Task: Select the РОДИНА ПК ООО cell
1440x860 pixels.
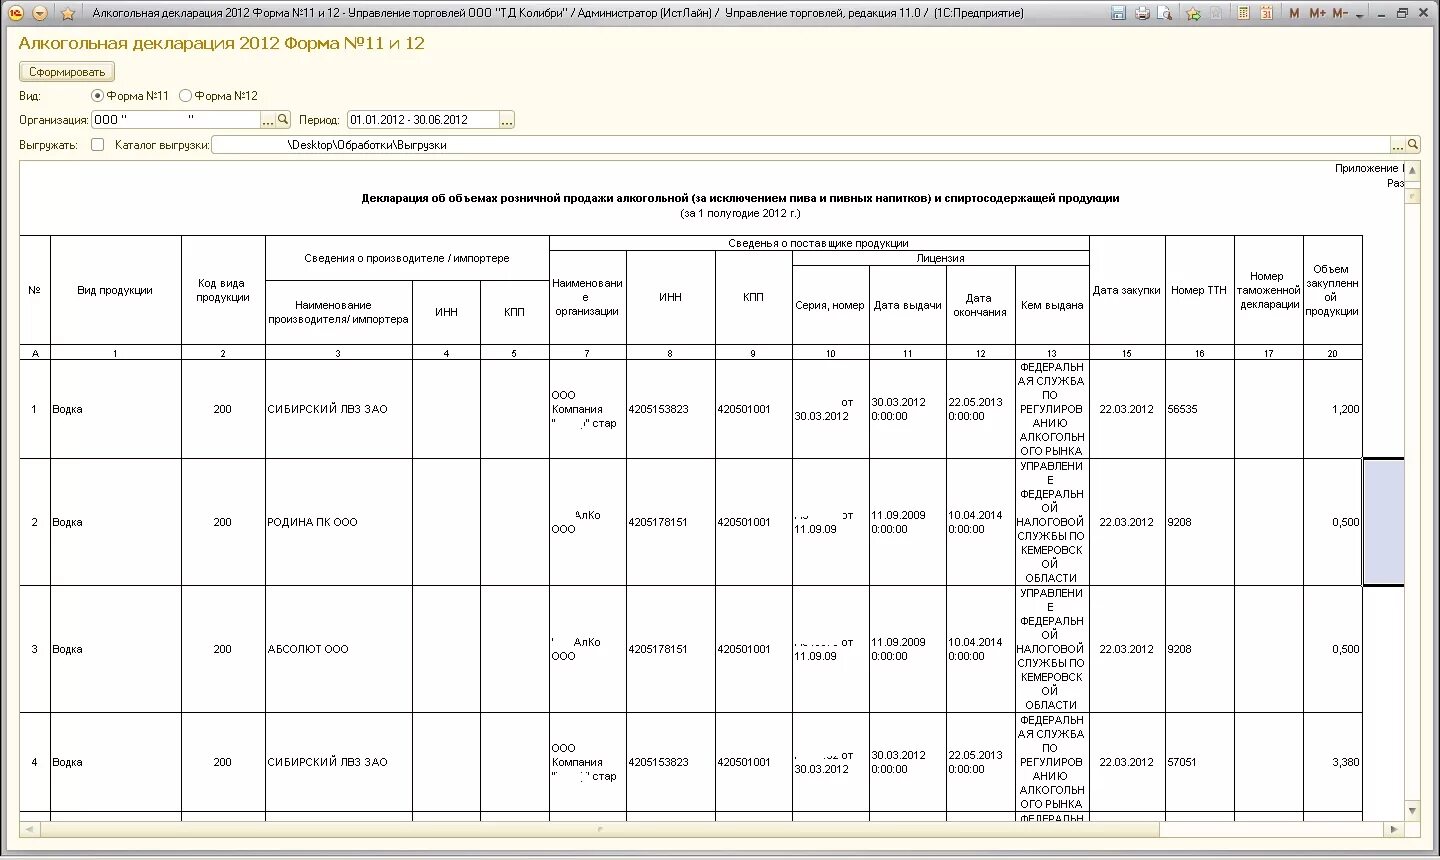Action: pos(339,522)
